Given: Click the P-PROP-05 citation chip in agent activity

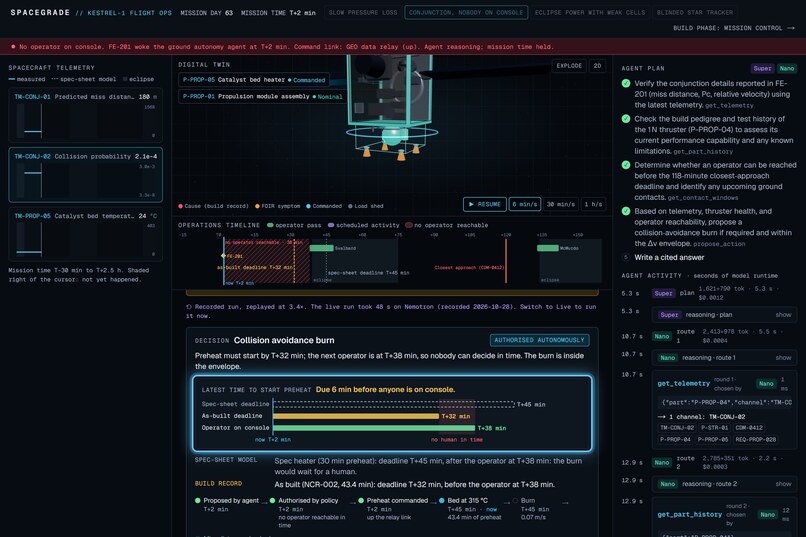Looking at the screenshot, I should coord(712,439).
